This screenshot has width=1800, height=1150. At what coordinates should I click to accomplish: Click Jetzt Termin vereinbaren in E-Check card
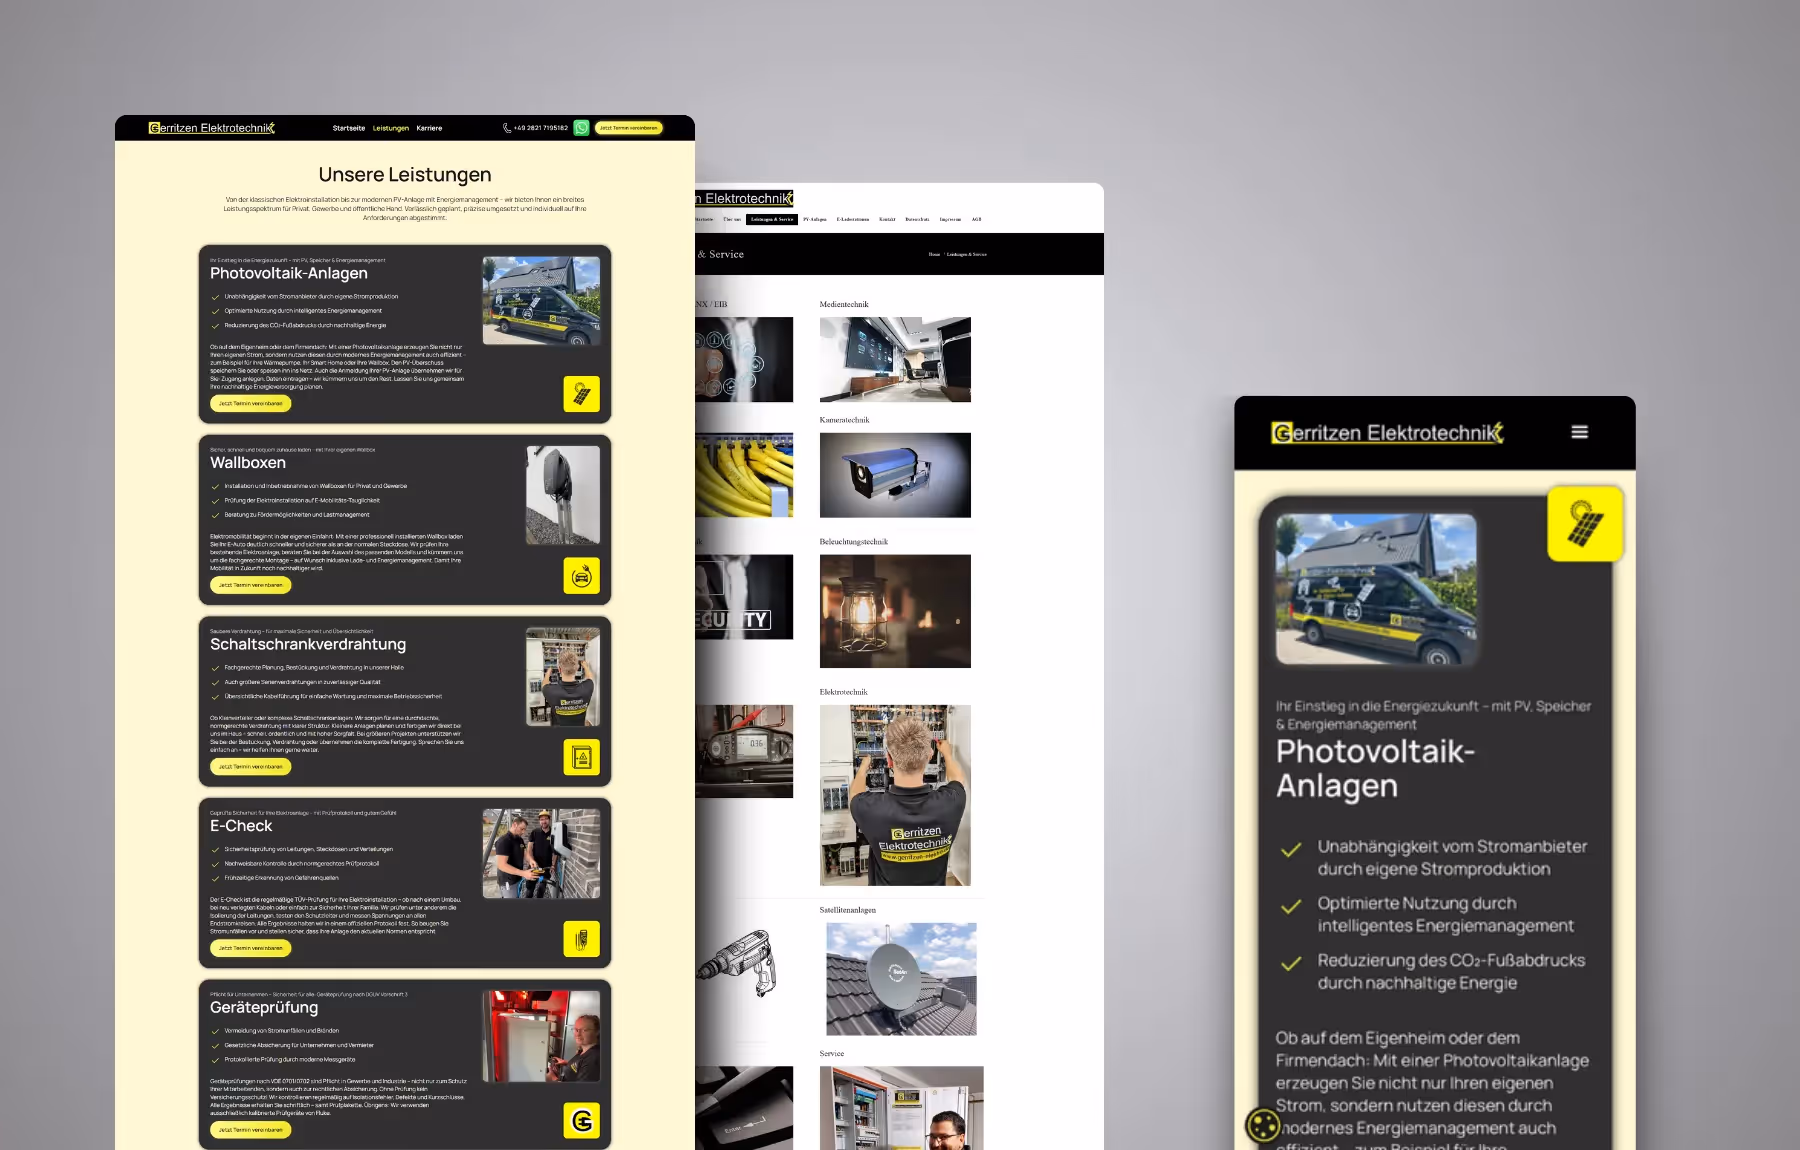[251, 948]
